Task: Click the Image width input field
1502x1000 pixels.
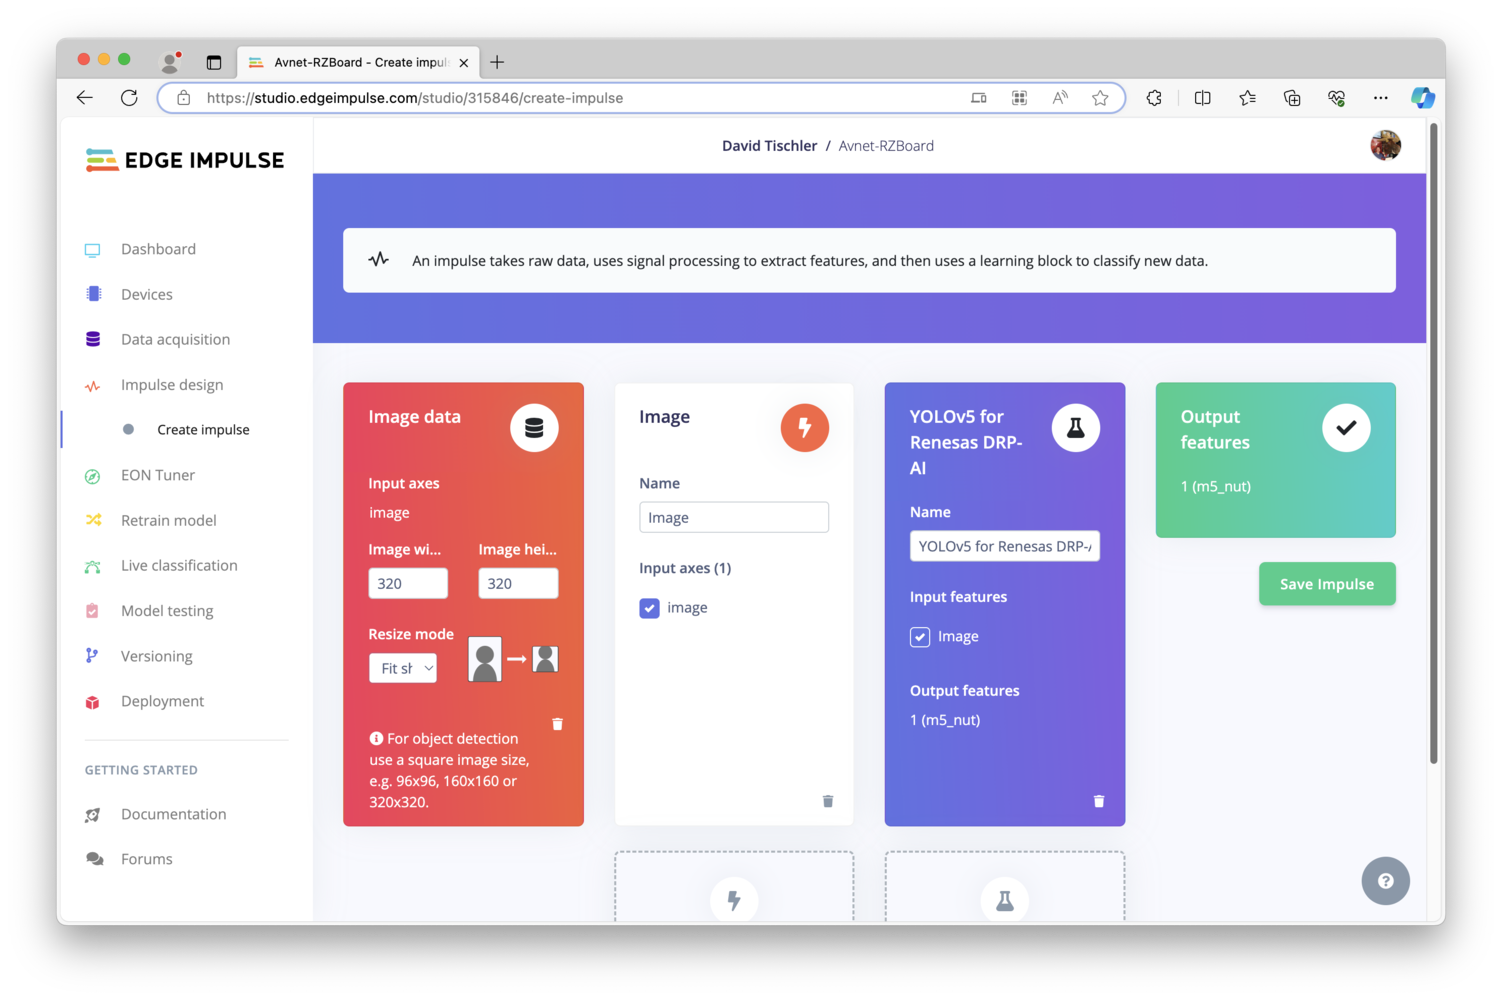Action: point(408,583)
